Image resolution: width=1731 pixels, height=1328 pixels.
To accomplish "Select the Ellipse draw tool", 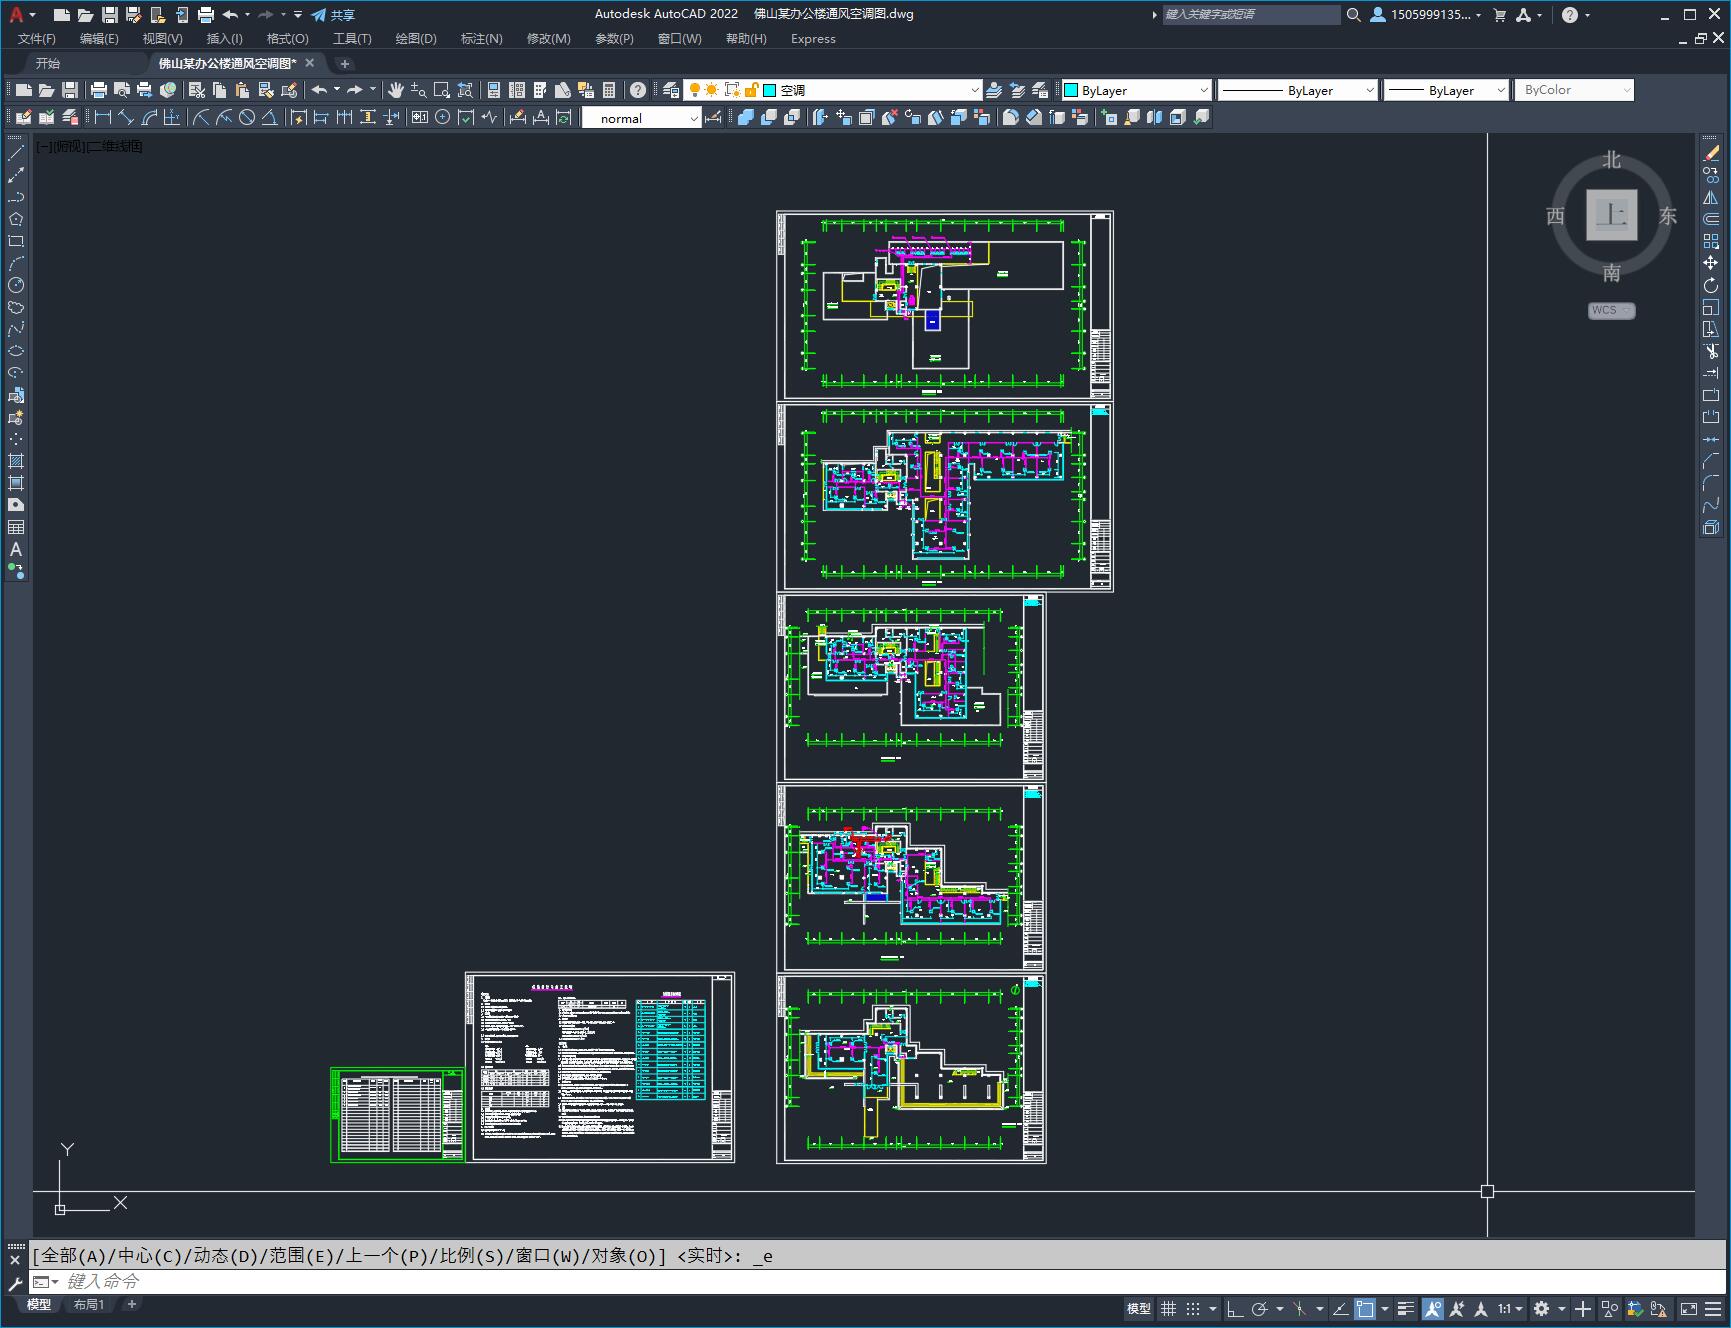I will [16, 352].
